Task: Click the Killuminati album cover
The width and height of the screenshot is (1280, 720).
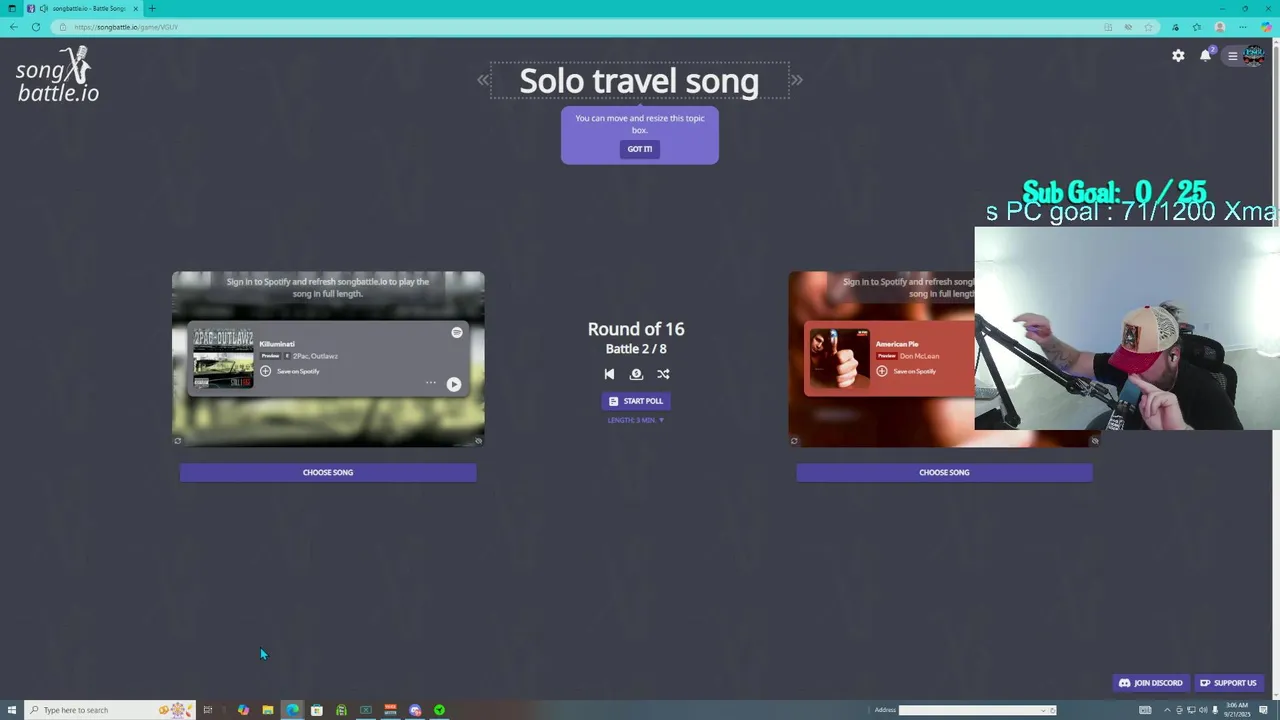Action: (x=223, y=358)
